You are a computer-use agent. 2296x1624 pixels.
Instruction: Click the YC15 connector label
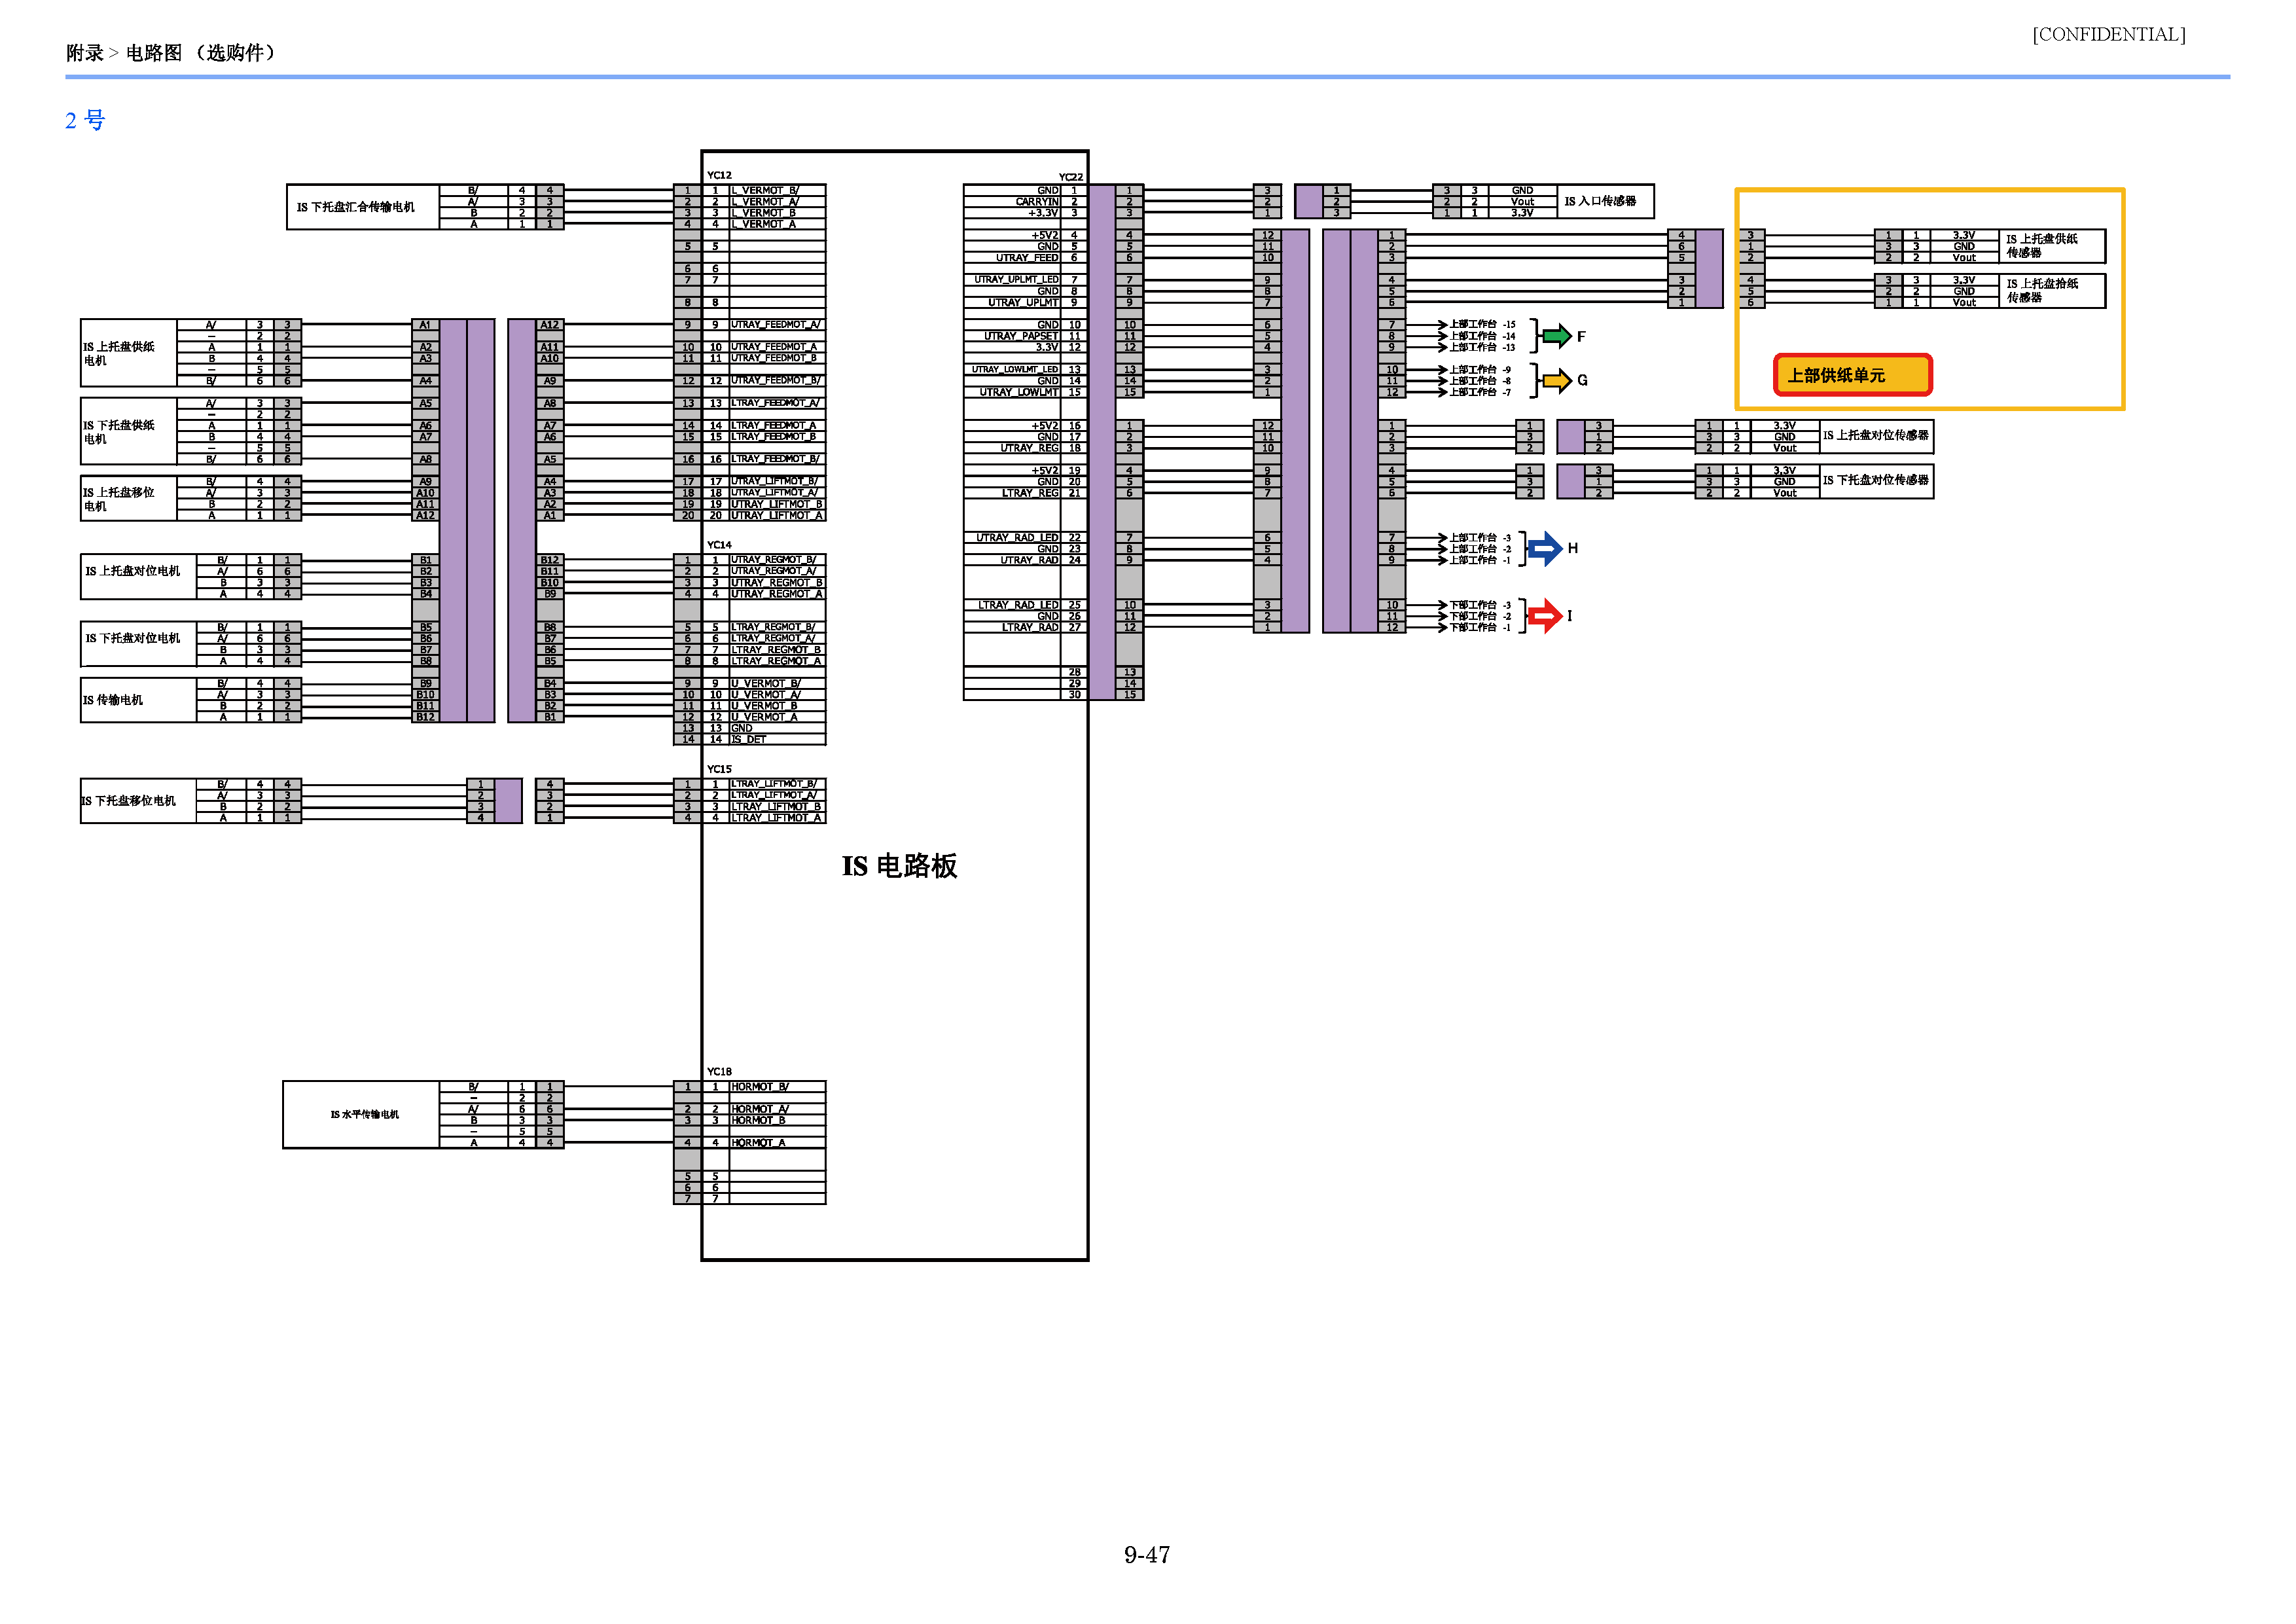[719, 769]
